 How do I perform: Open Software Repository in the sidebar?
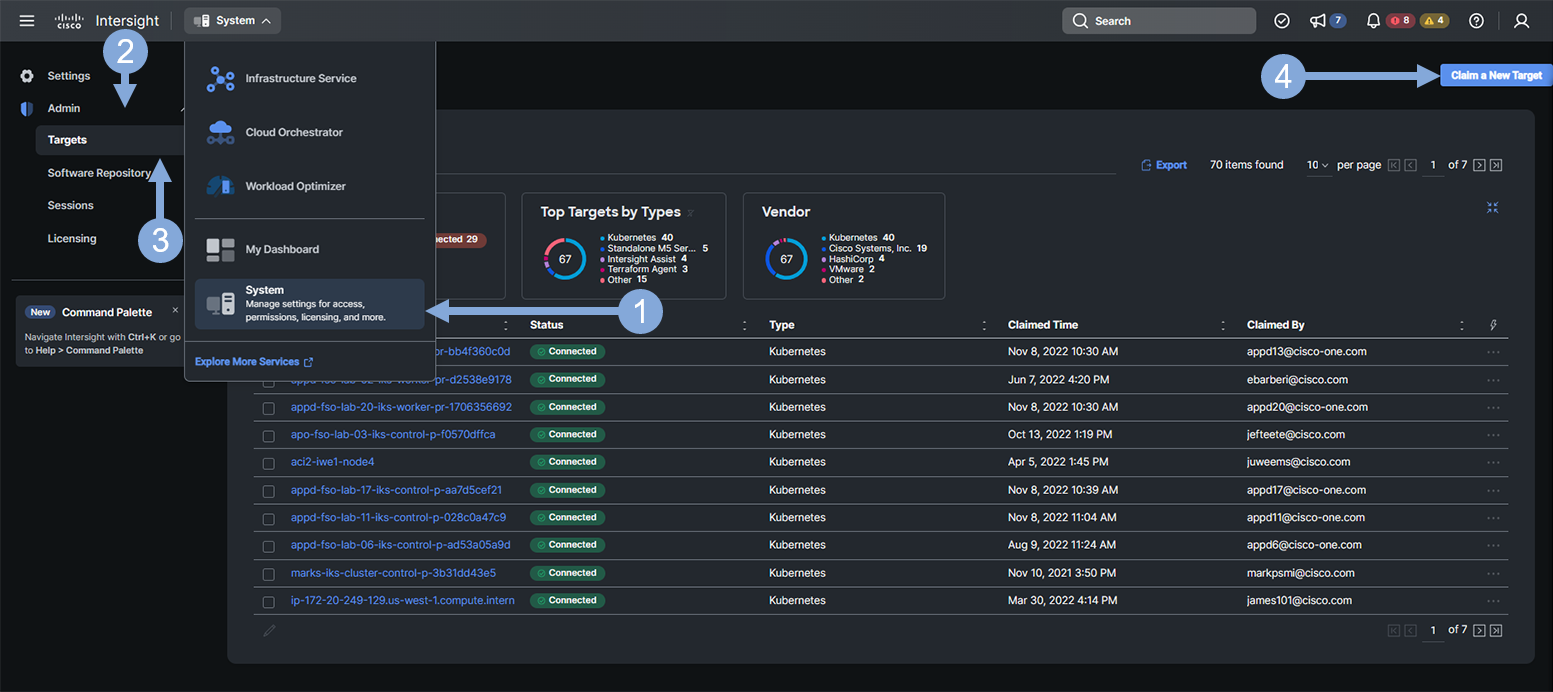tap(99, 173)
